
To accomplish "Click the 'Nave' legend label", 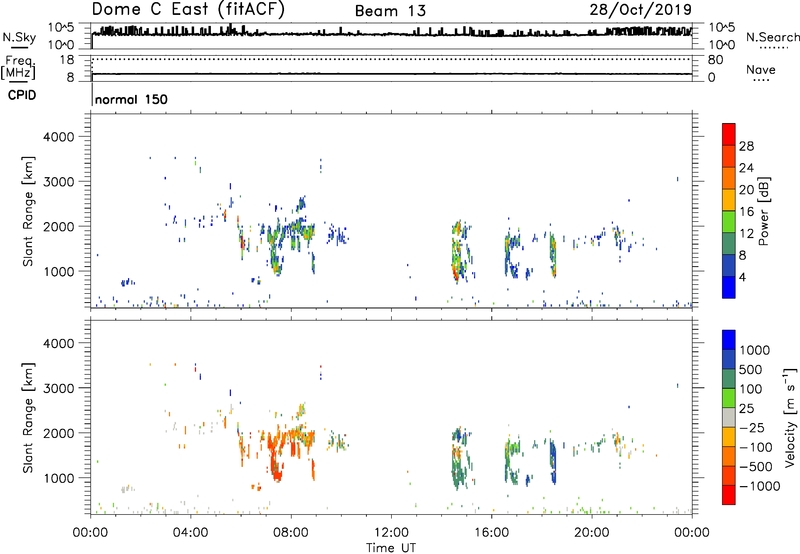I will tap(761, 69).
